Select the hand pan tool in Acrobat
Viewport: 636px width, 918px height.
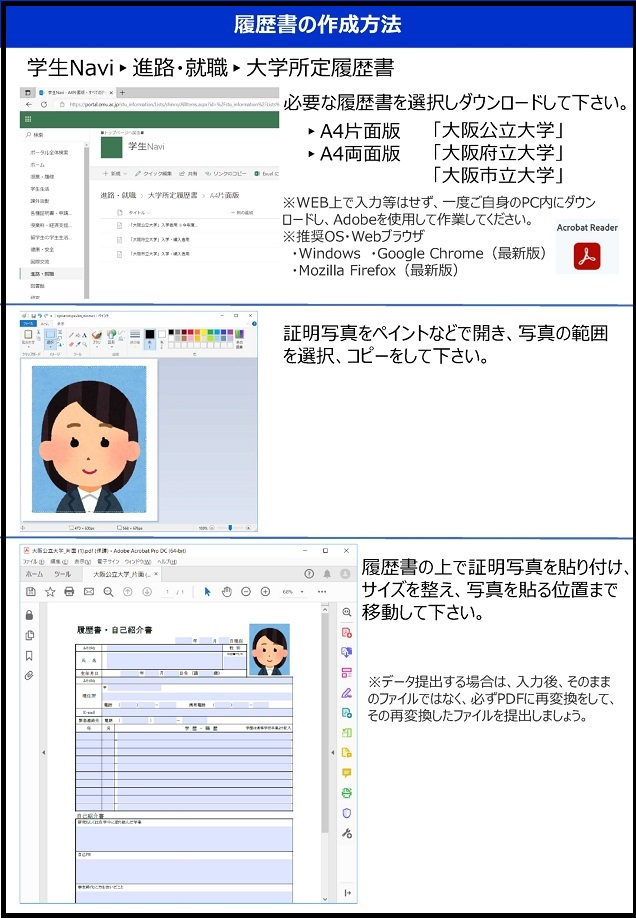(x=227, y=592)
